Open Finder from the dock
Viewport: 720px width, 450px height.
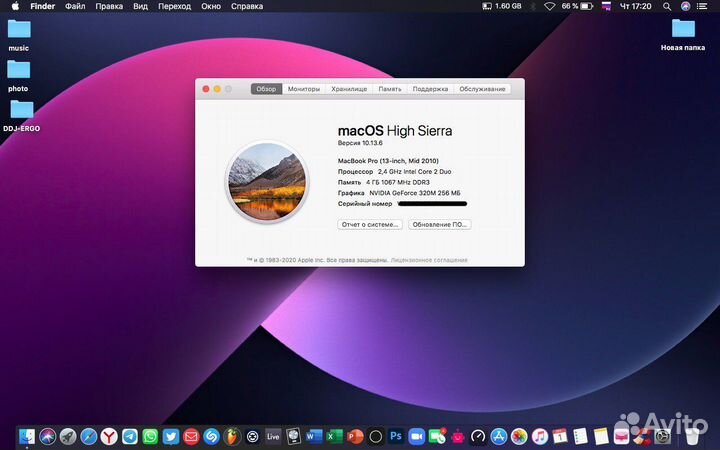click(x=27, y=436)
